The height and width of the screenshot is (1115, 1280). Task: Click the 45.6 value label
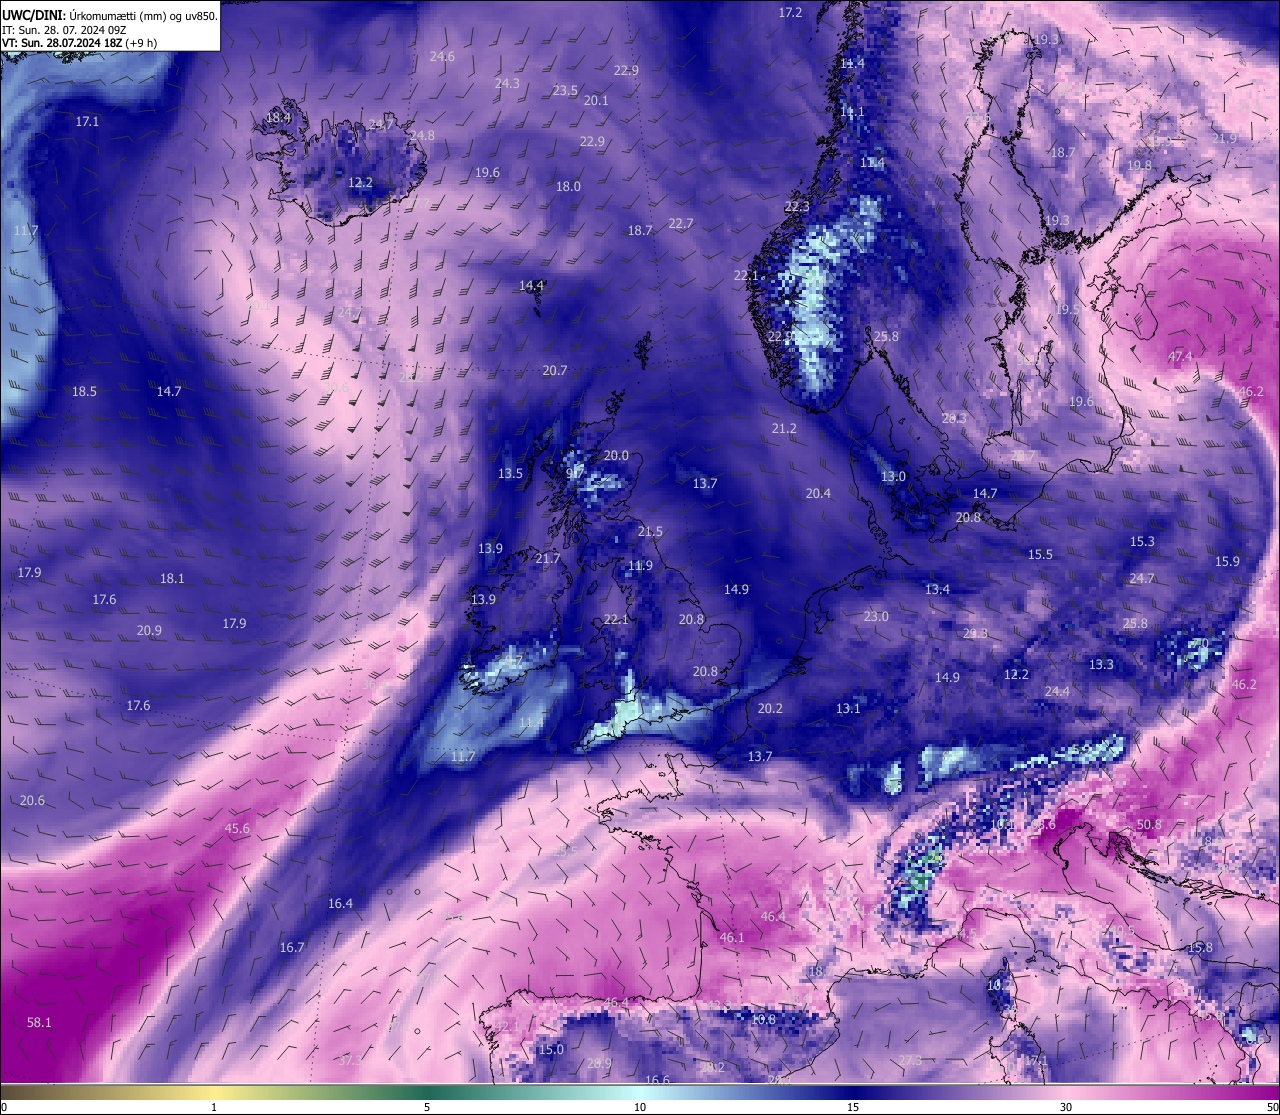coord(237,828)
